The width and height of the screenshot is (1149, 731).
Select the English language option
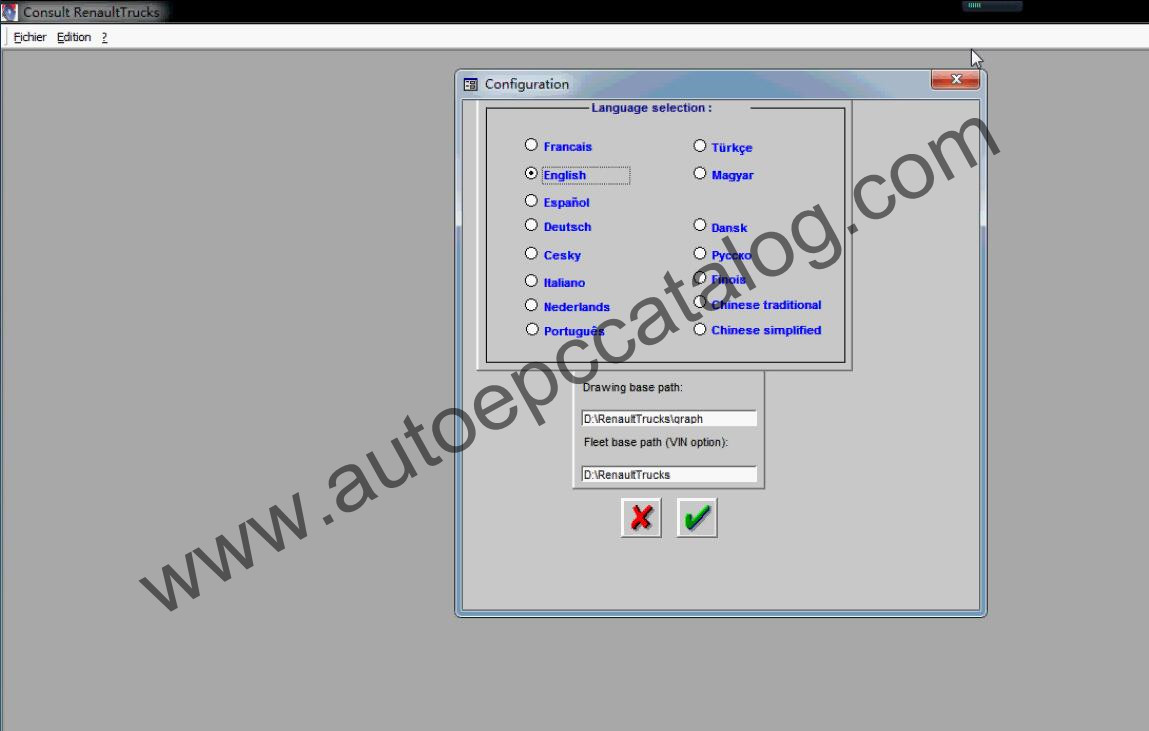[532, 173]
